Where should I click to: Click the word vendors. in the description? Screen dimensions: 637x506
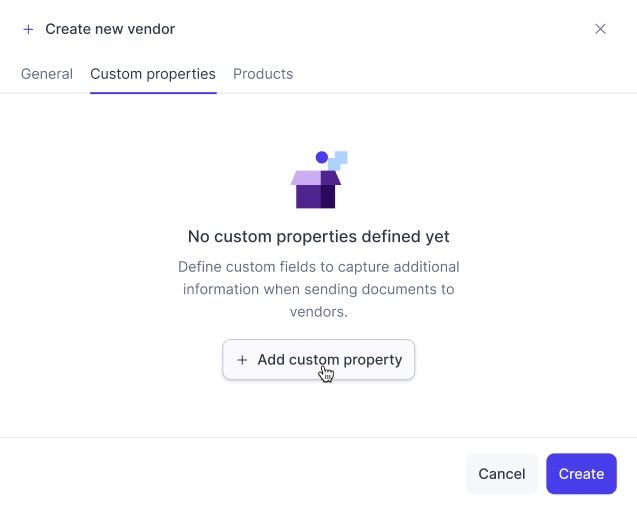[x=318, y=312]
